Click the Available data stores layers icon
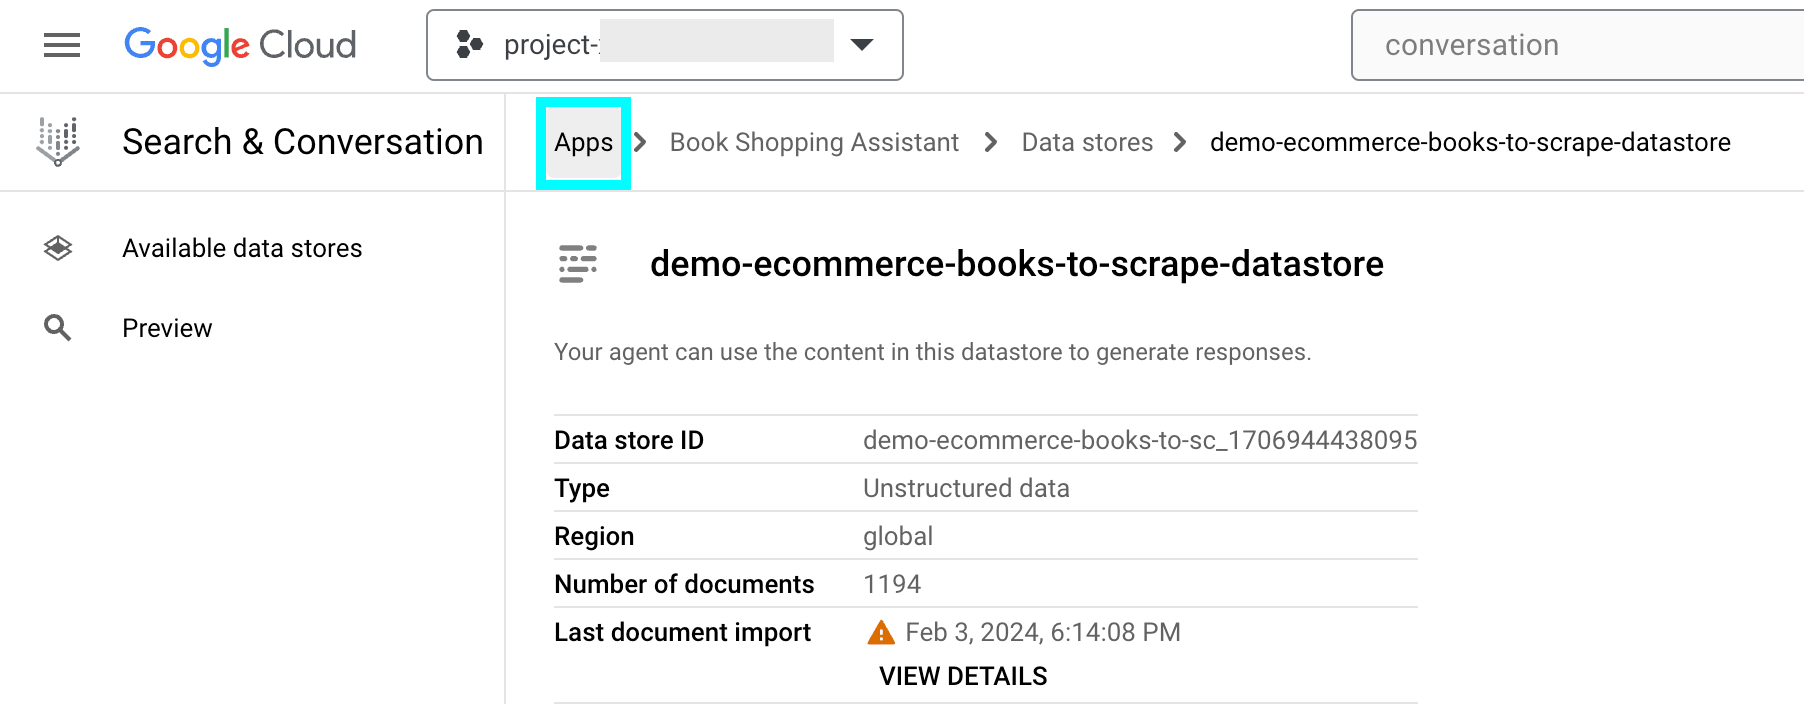The image size is (1804, 704). pos(58,248)
